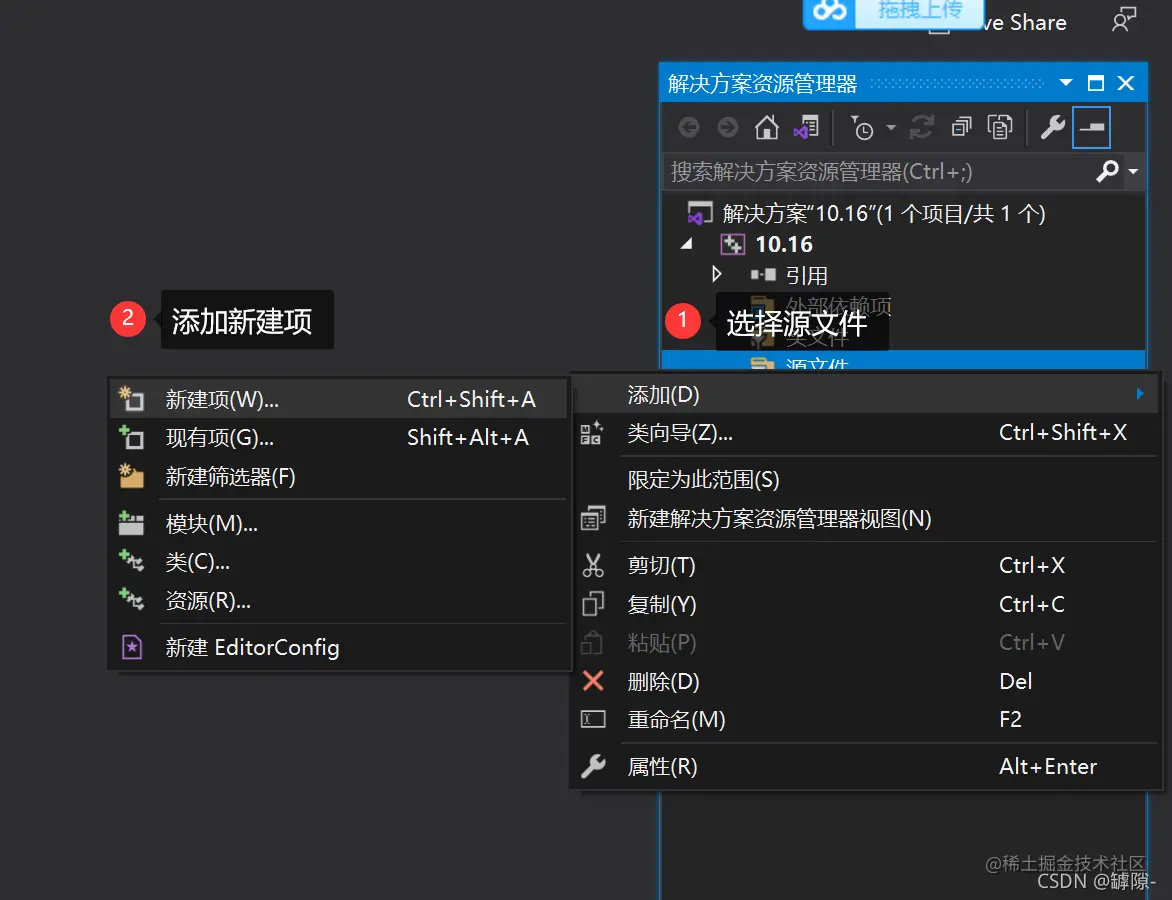The image size is (1172, 900).
Task: Click the Back navigation arrow in Solution Explorer
Action: [688, 128]
